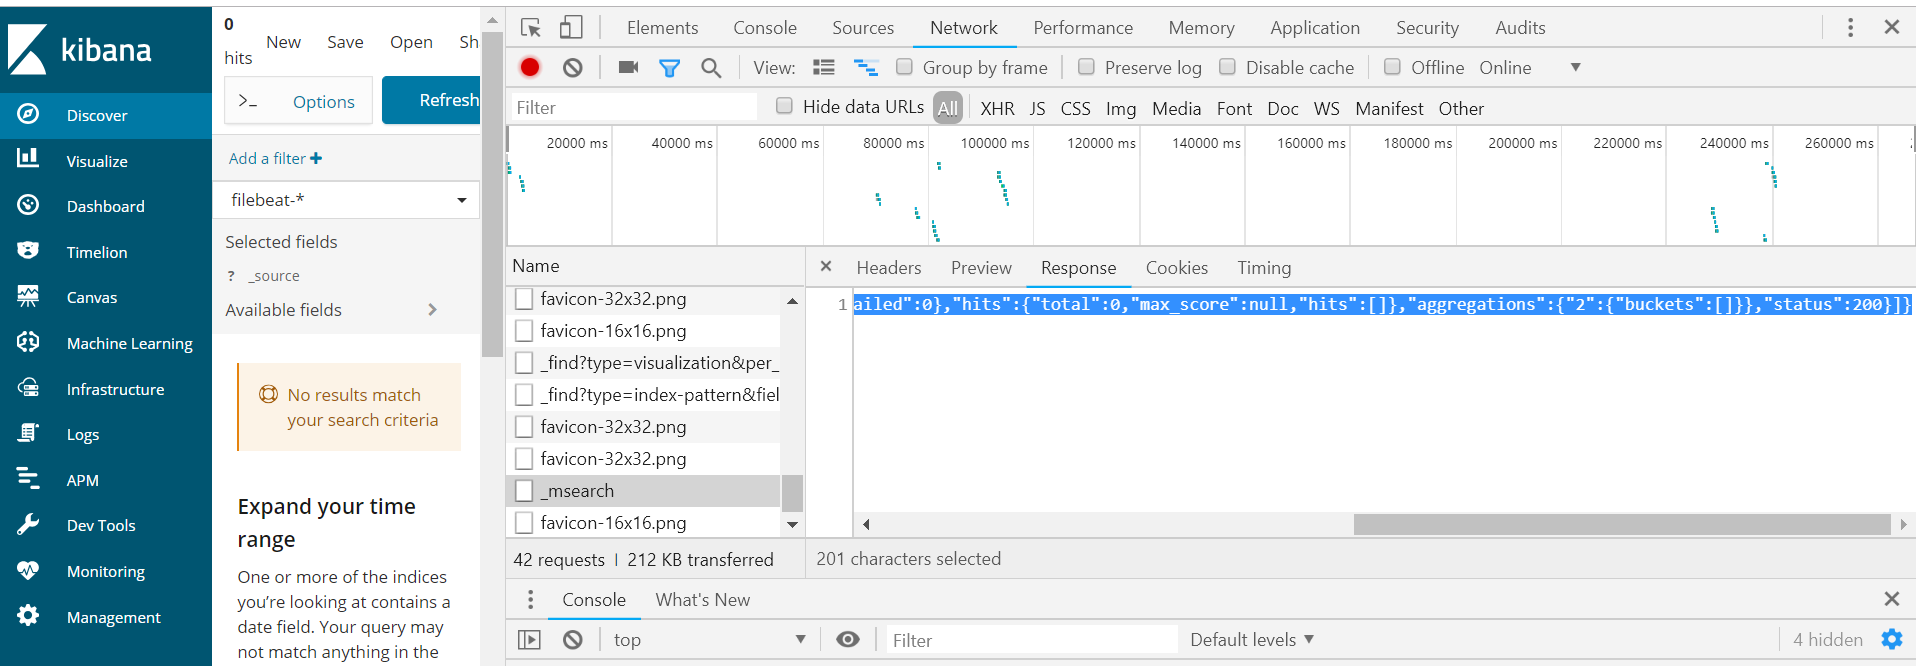Image resolution: width=1916 pixels, height=666 pixels.
Task: Open DevTools customize three-dot menu
Action: [1850, 28]
